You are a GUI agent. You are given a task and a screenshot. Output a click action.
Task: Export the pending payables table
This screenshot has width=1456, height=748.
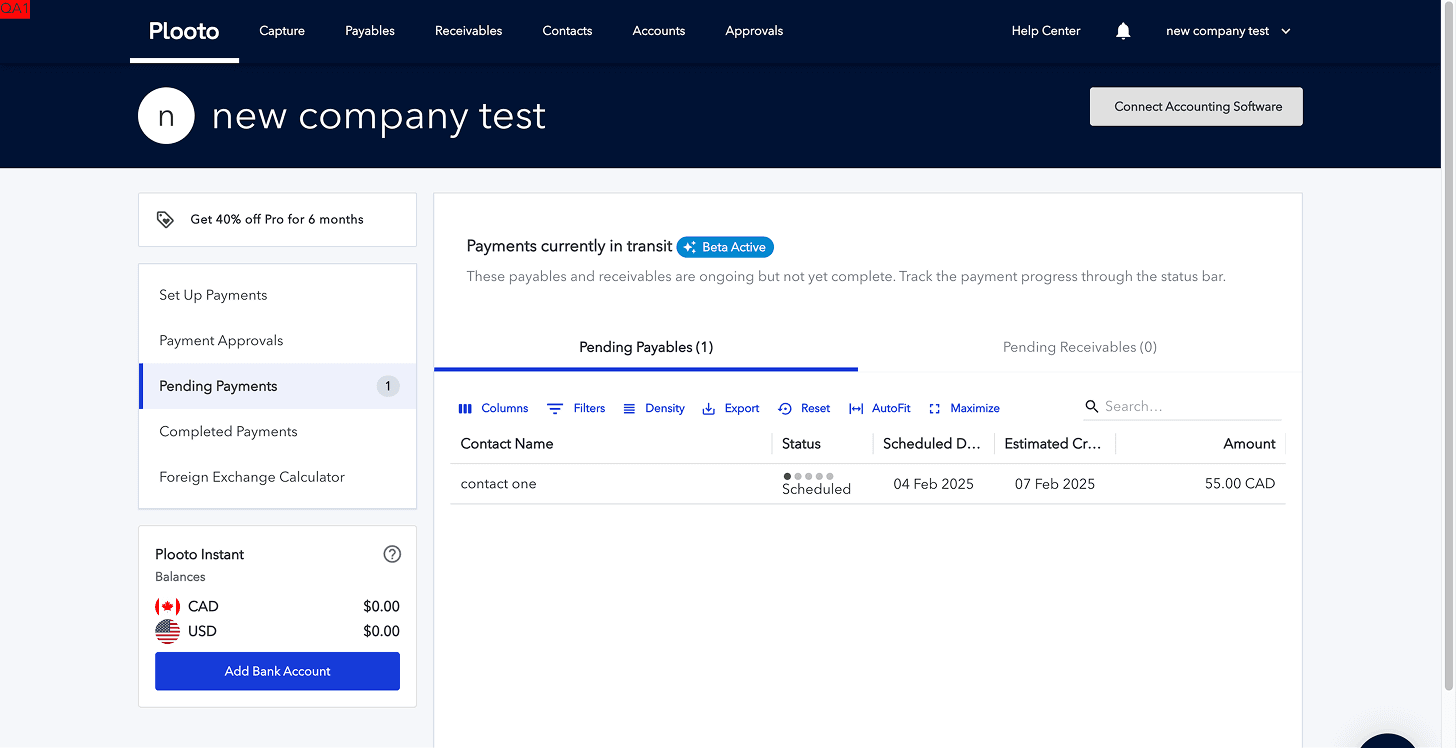click(731, 408)
